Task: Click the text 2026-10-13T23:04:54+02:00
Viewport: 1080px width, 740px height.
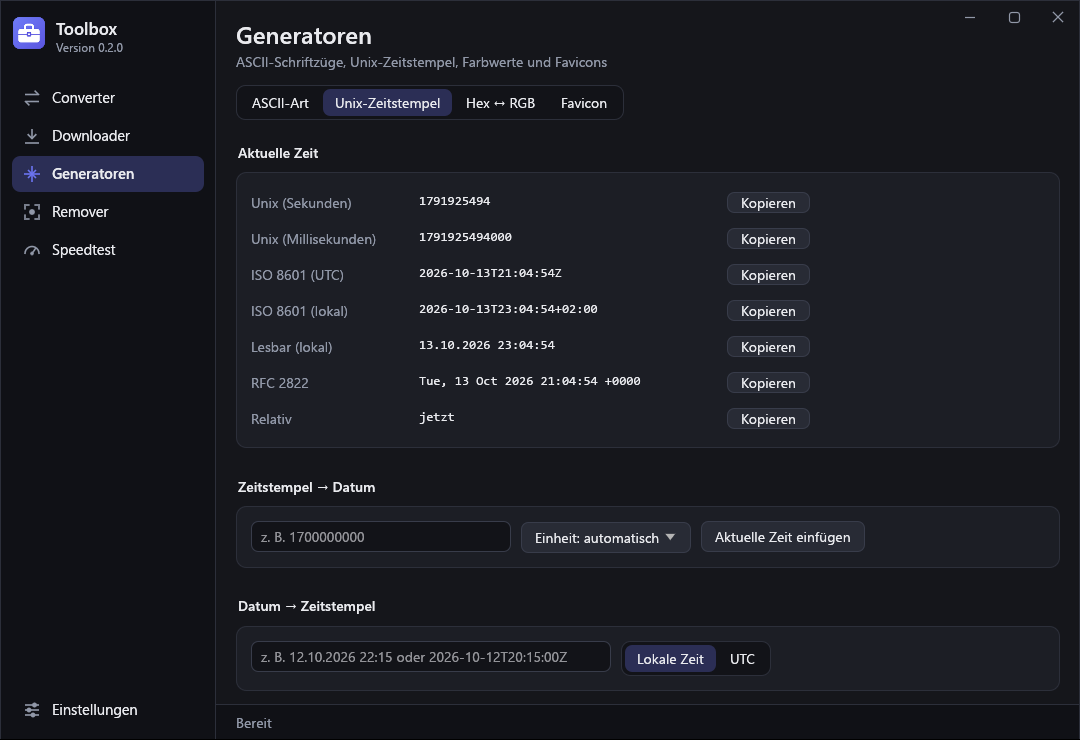Action: [x=508, y=309]
